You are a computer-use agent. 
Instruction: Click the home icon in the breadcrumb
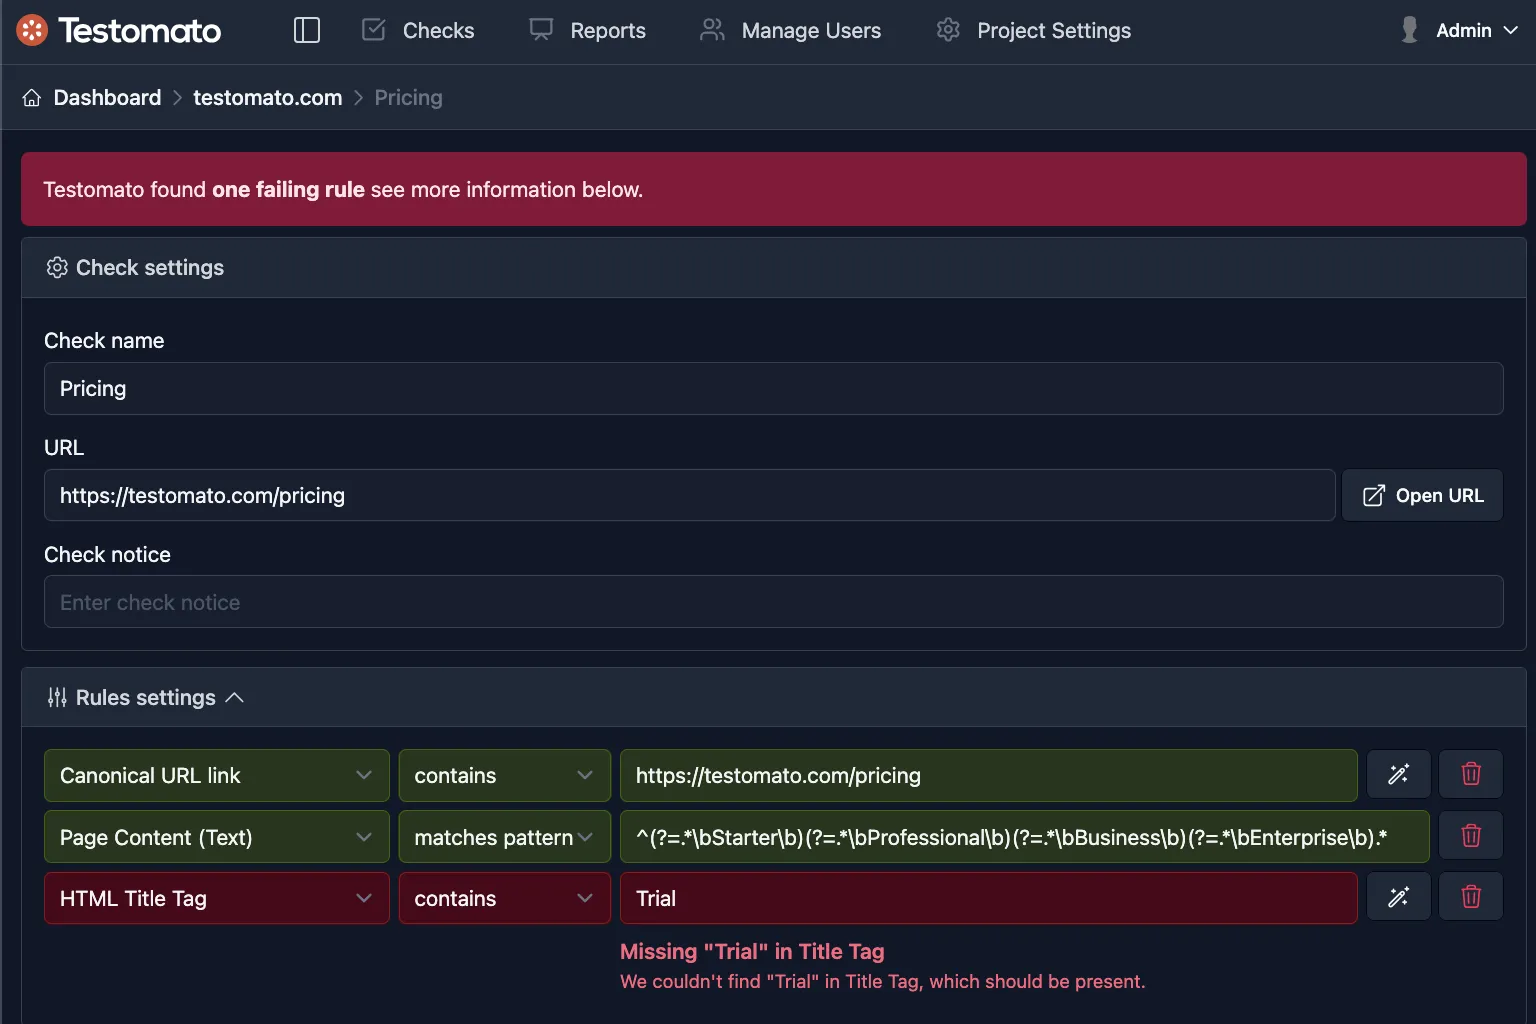tap(31, 96)
